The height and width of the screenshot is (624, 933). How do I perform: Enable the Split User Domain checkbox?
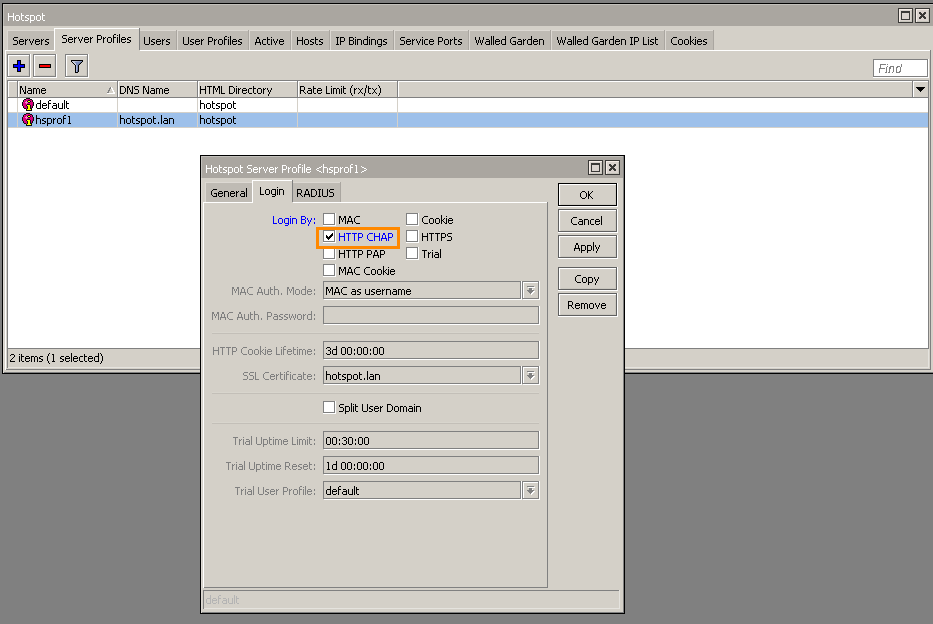(x=329, y=408)
